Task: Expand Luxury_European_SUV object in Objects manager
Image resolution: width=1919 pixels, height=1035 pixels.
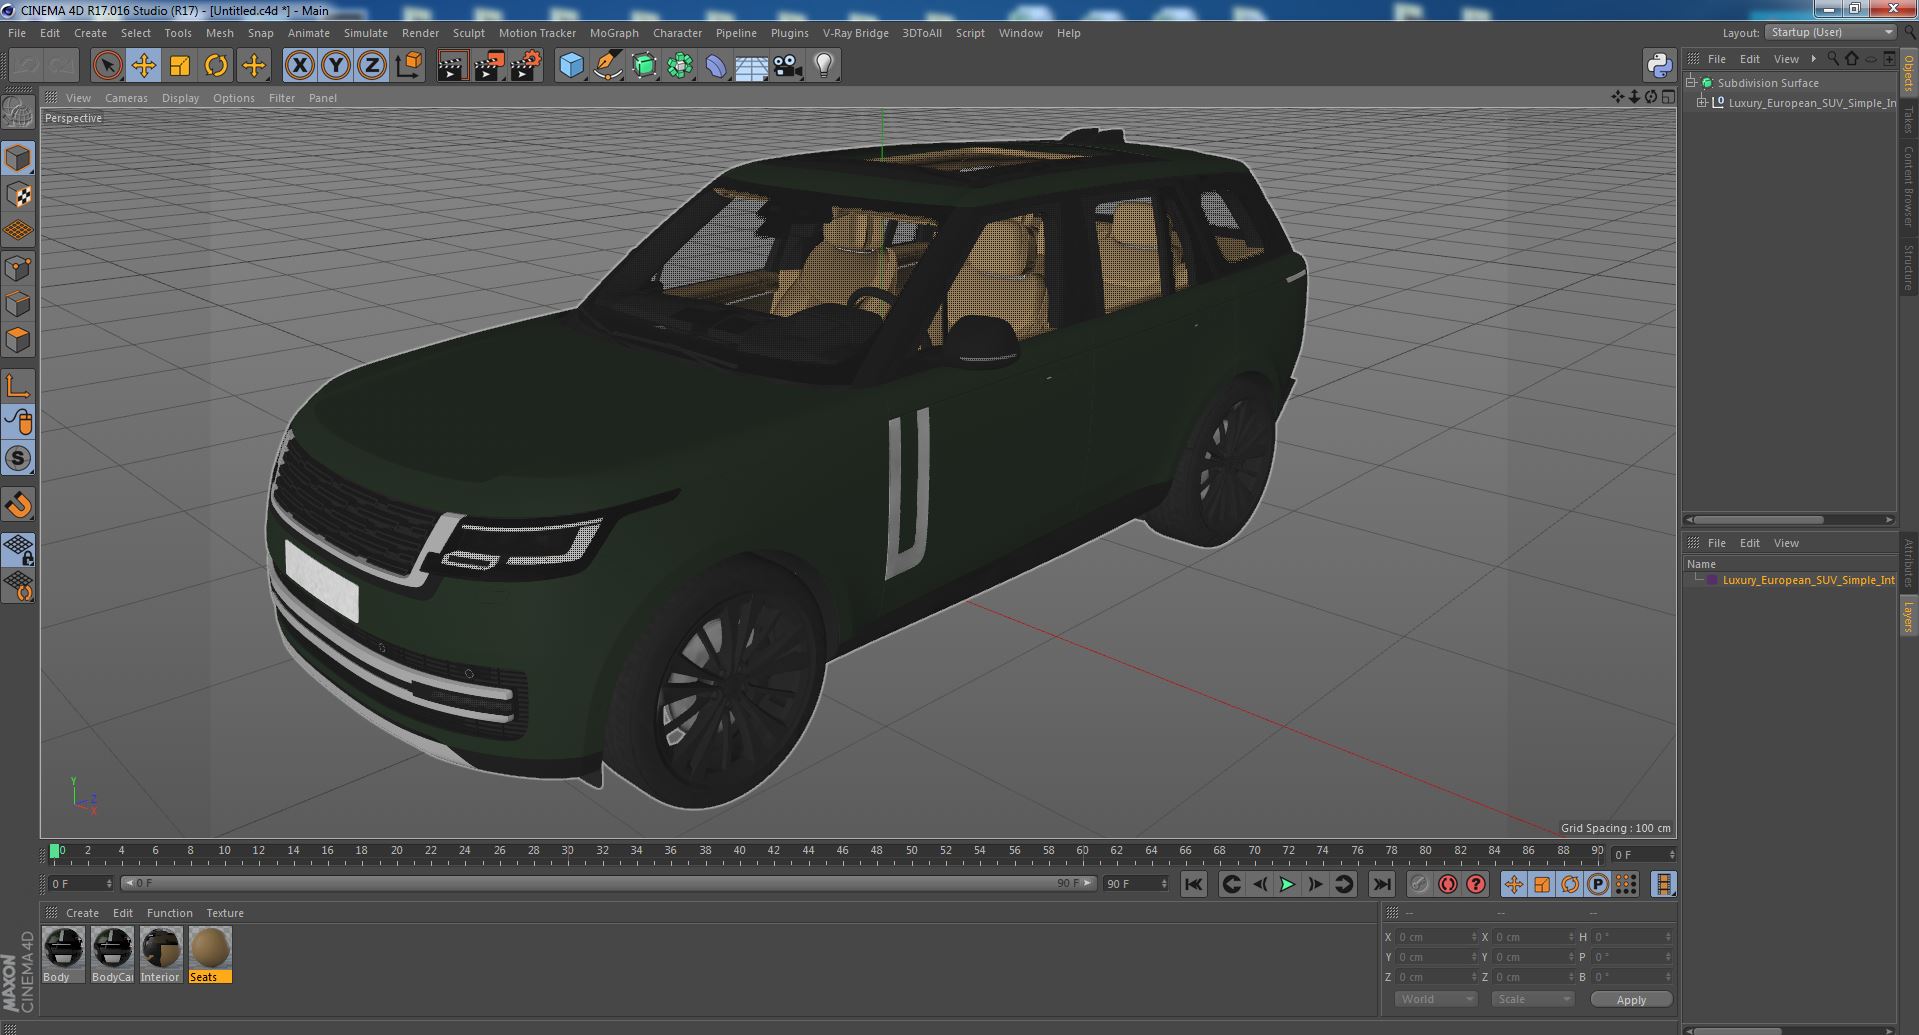Action: point(1702,103)
